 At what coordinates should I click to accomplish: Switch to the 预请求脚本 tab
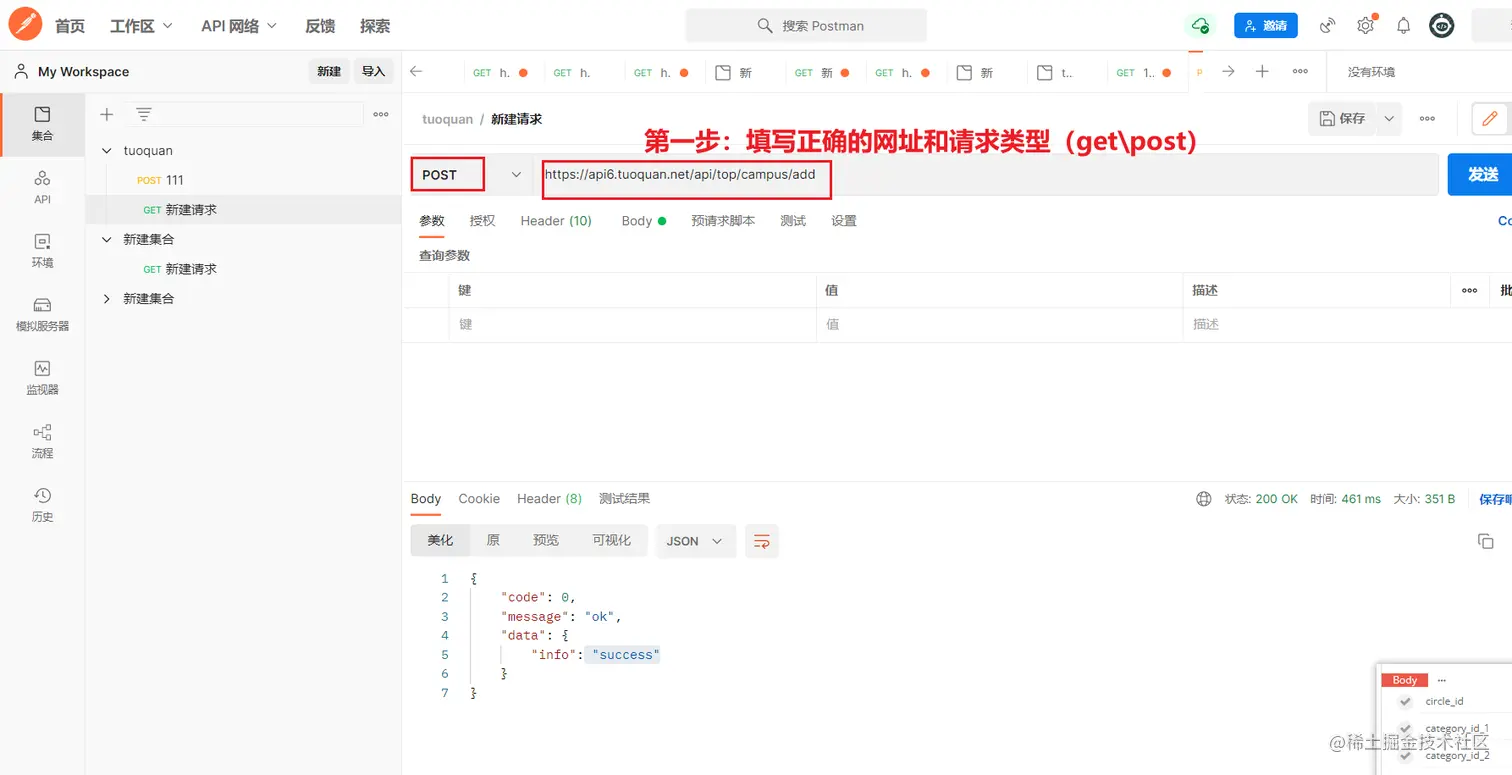723,221
